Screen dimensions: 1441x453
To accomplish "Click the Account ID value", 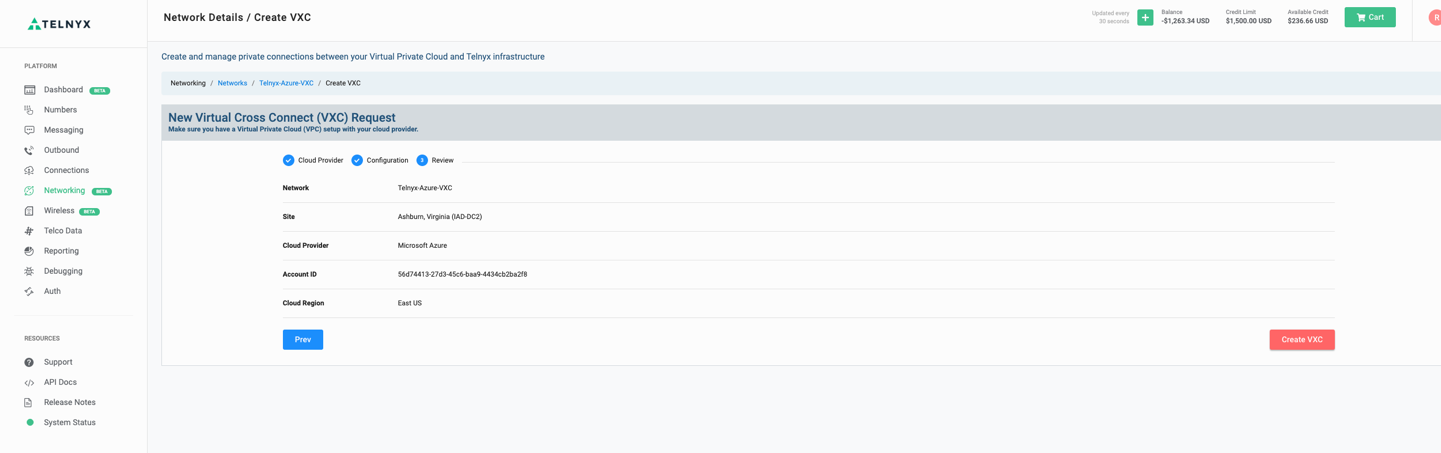I will point(462,274).
